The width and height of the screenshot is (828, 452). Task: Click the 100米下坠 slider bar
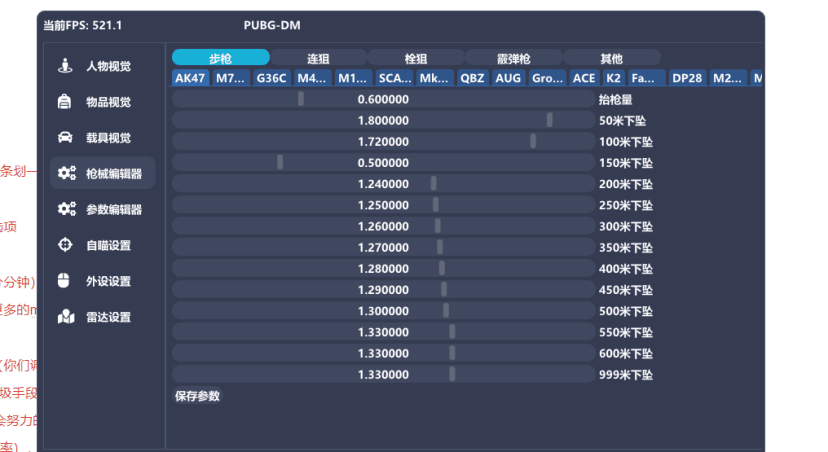(383, 142)
